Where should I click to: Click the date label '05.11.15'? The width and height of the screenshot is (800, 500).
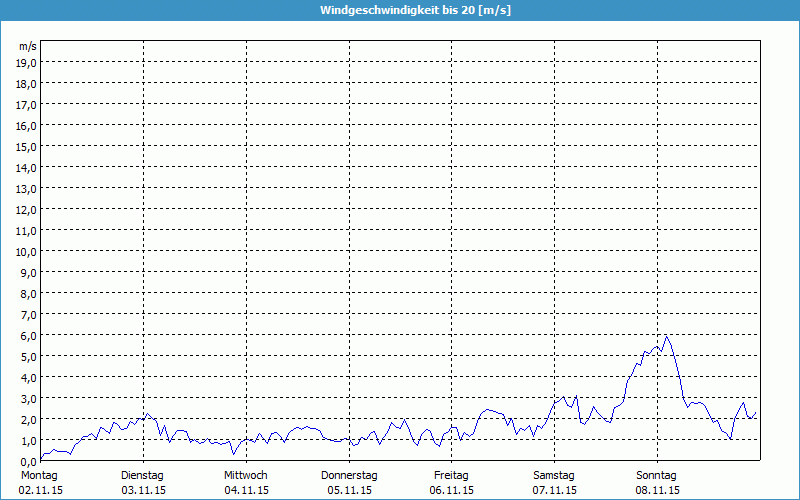pyautogui.click(x=349, y=490)
